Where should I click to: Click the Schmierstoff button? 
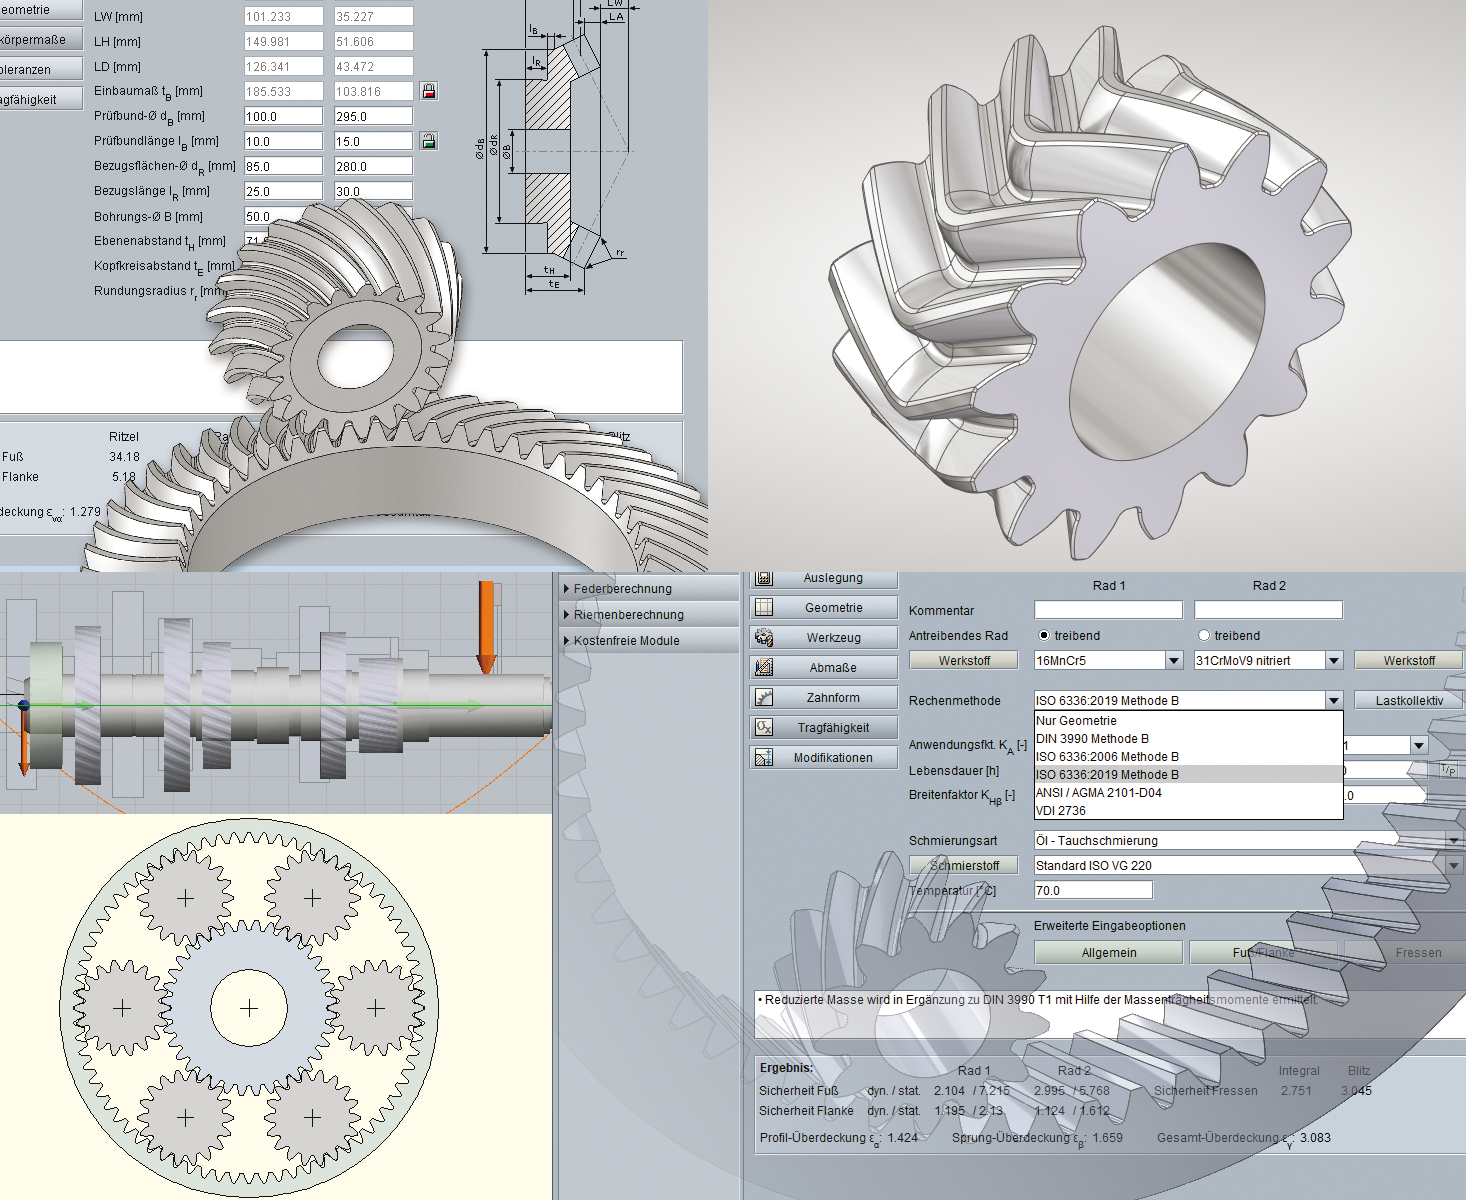pos(964,866)
